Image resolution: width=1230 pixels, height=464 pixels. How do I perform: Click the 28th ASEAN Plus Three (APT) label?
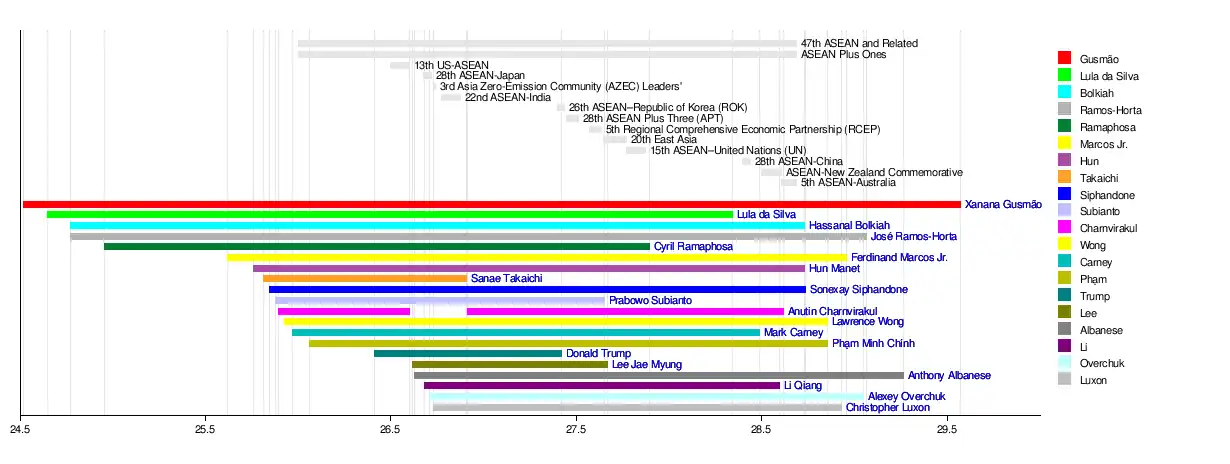[x=653, y=118]
